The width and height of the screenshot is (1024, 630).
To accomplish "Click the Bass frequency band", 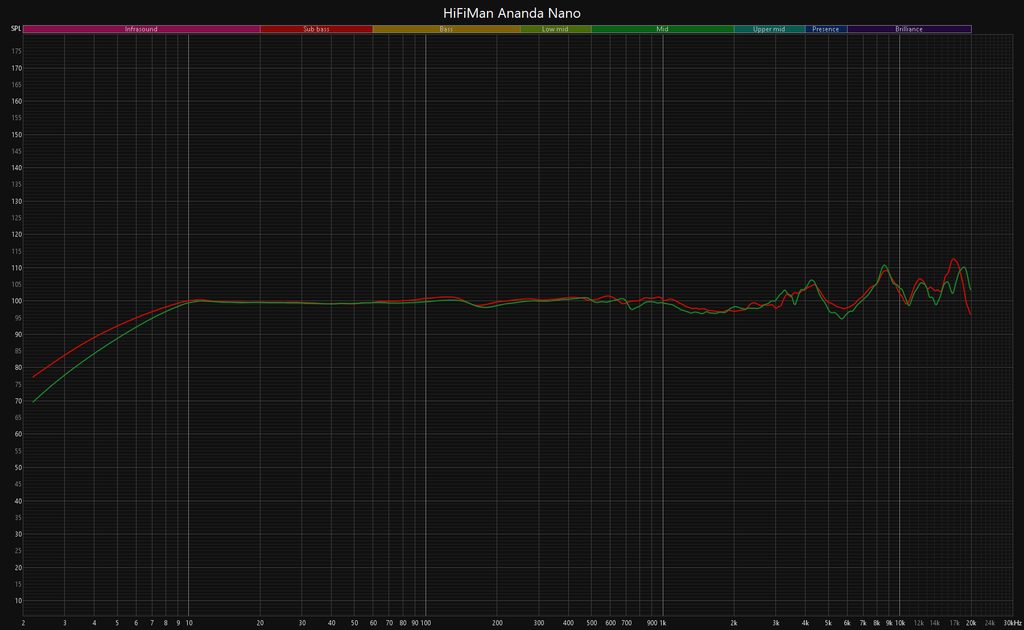I will pos(446,29).
